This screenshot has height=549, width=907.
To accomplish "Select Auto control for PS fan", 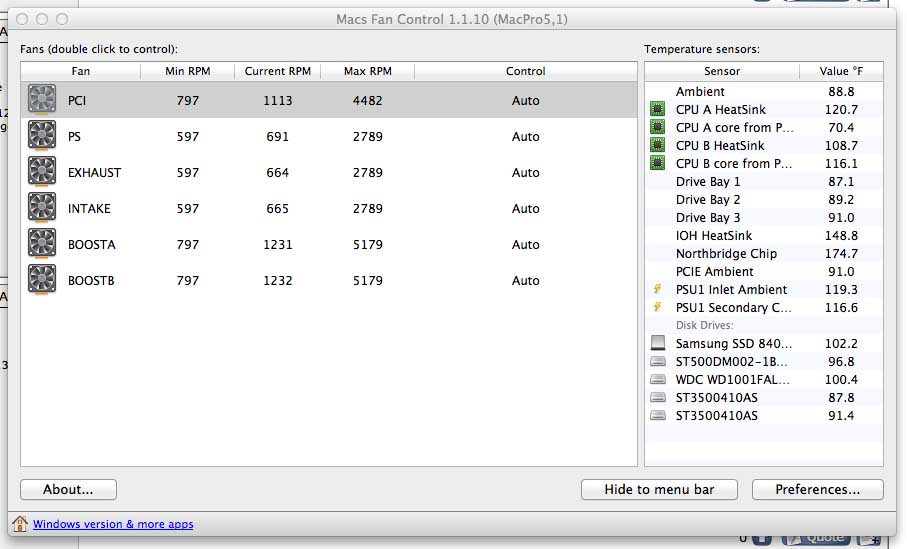I will (525, 137).
